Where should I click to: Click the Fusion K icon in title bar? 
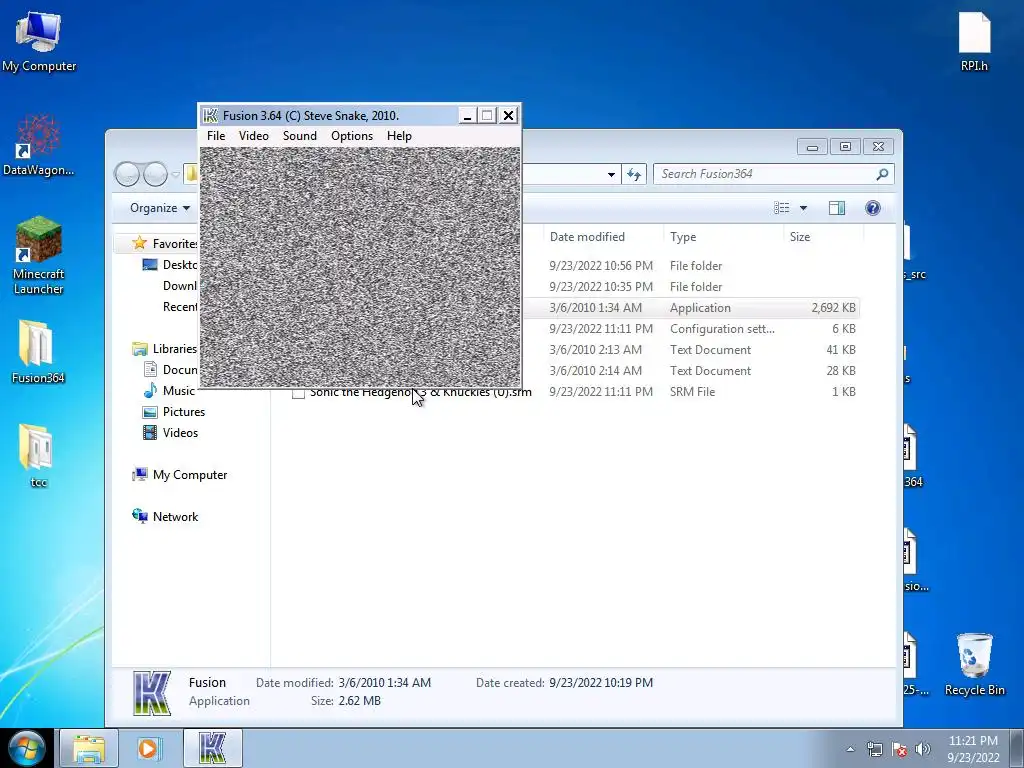(x=210, y=116)
